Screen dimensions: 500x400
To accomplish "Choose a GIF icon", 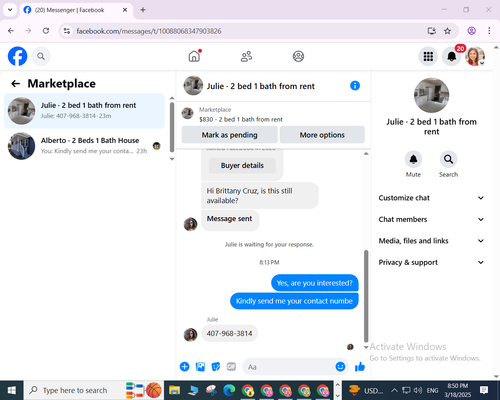I will pos(231,367).
